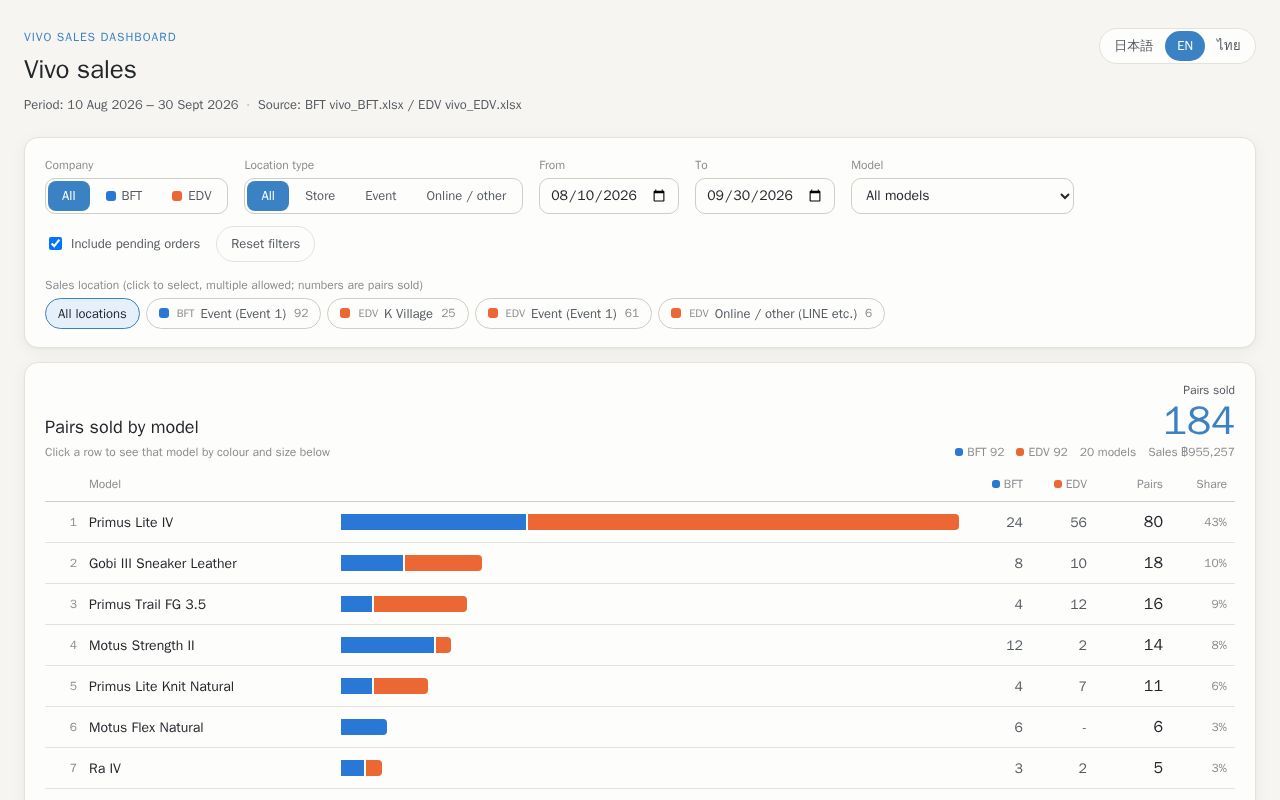Viewport: 1280px width, 800px height.
Task: Click the total pairs sold number 184
Action: 1198,421
